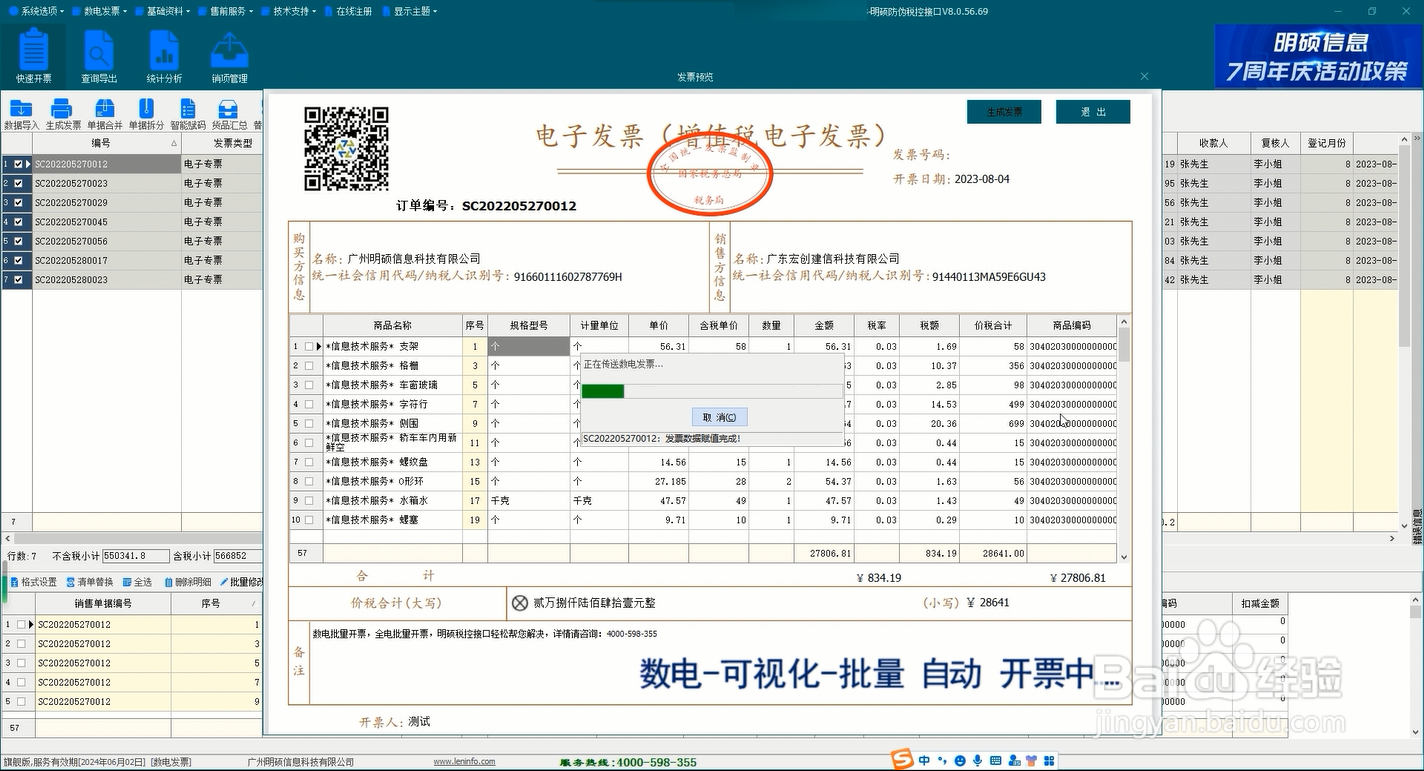Click the Sogou skin shirt icon
Screen dimensions: 1424x771
pos(1032,761)
